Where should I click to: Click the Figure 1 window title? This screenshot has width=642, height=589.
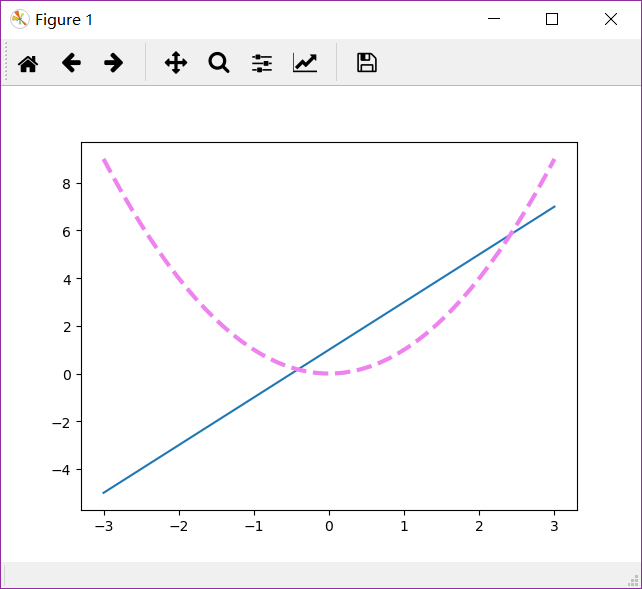[x=64, y=20]
